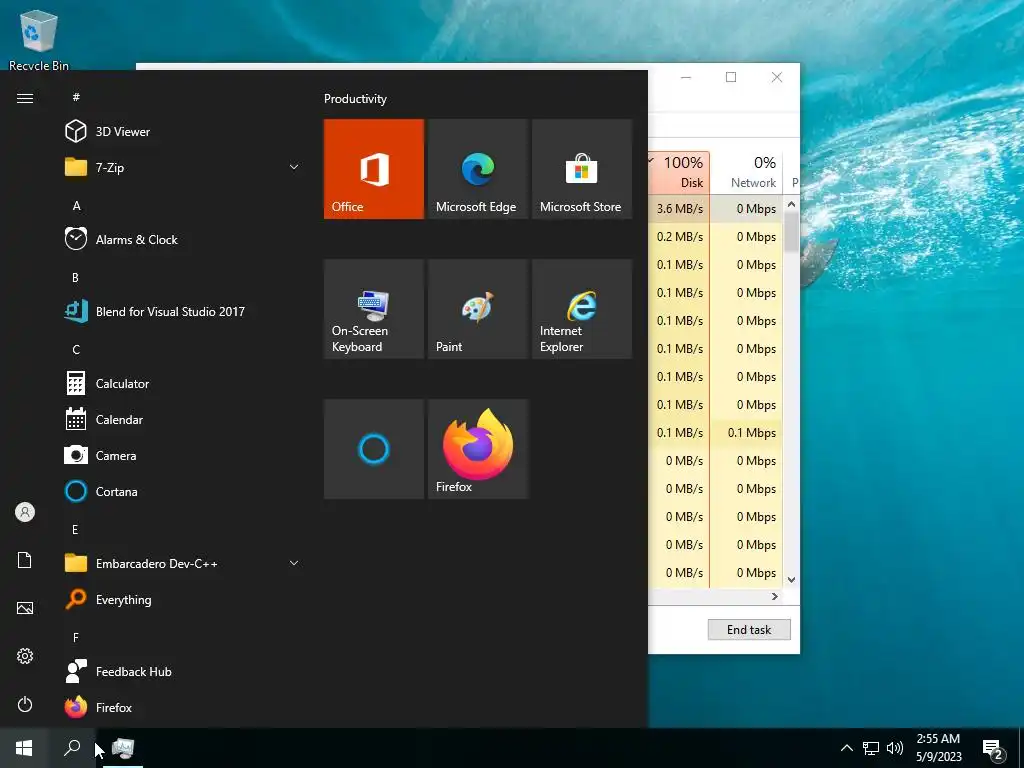1024x768 pixels.
Task: Click Task Manager scrollbar down arrow
Action: point(792,579)
